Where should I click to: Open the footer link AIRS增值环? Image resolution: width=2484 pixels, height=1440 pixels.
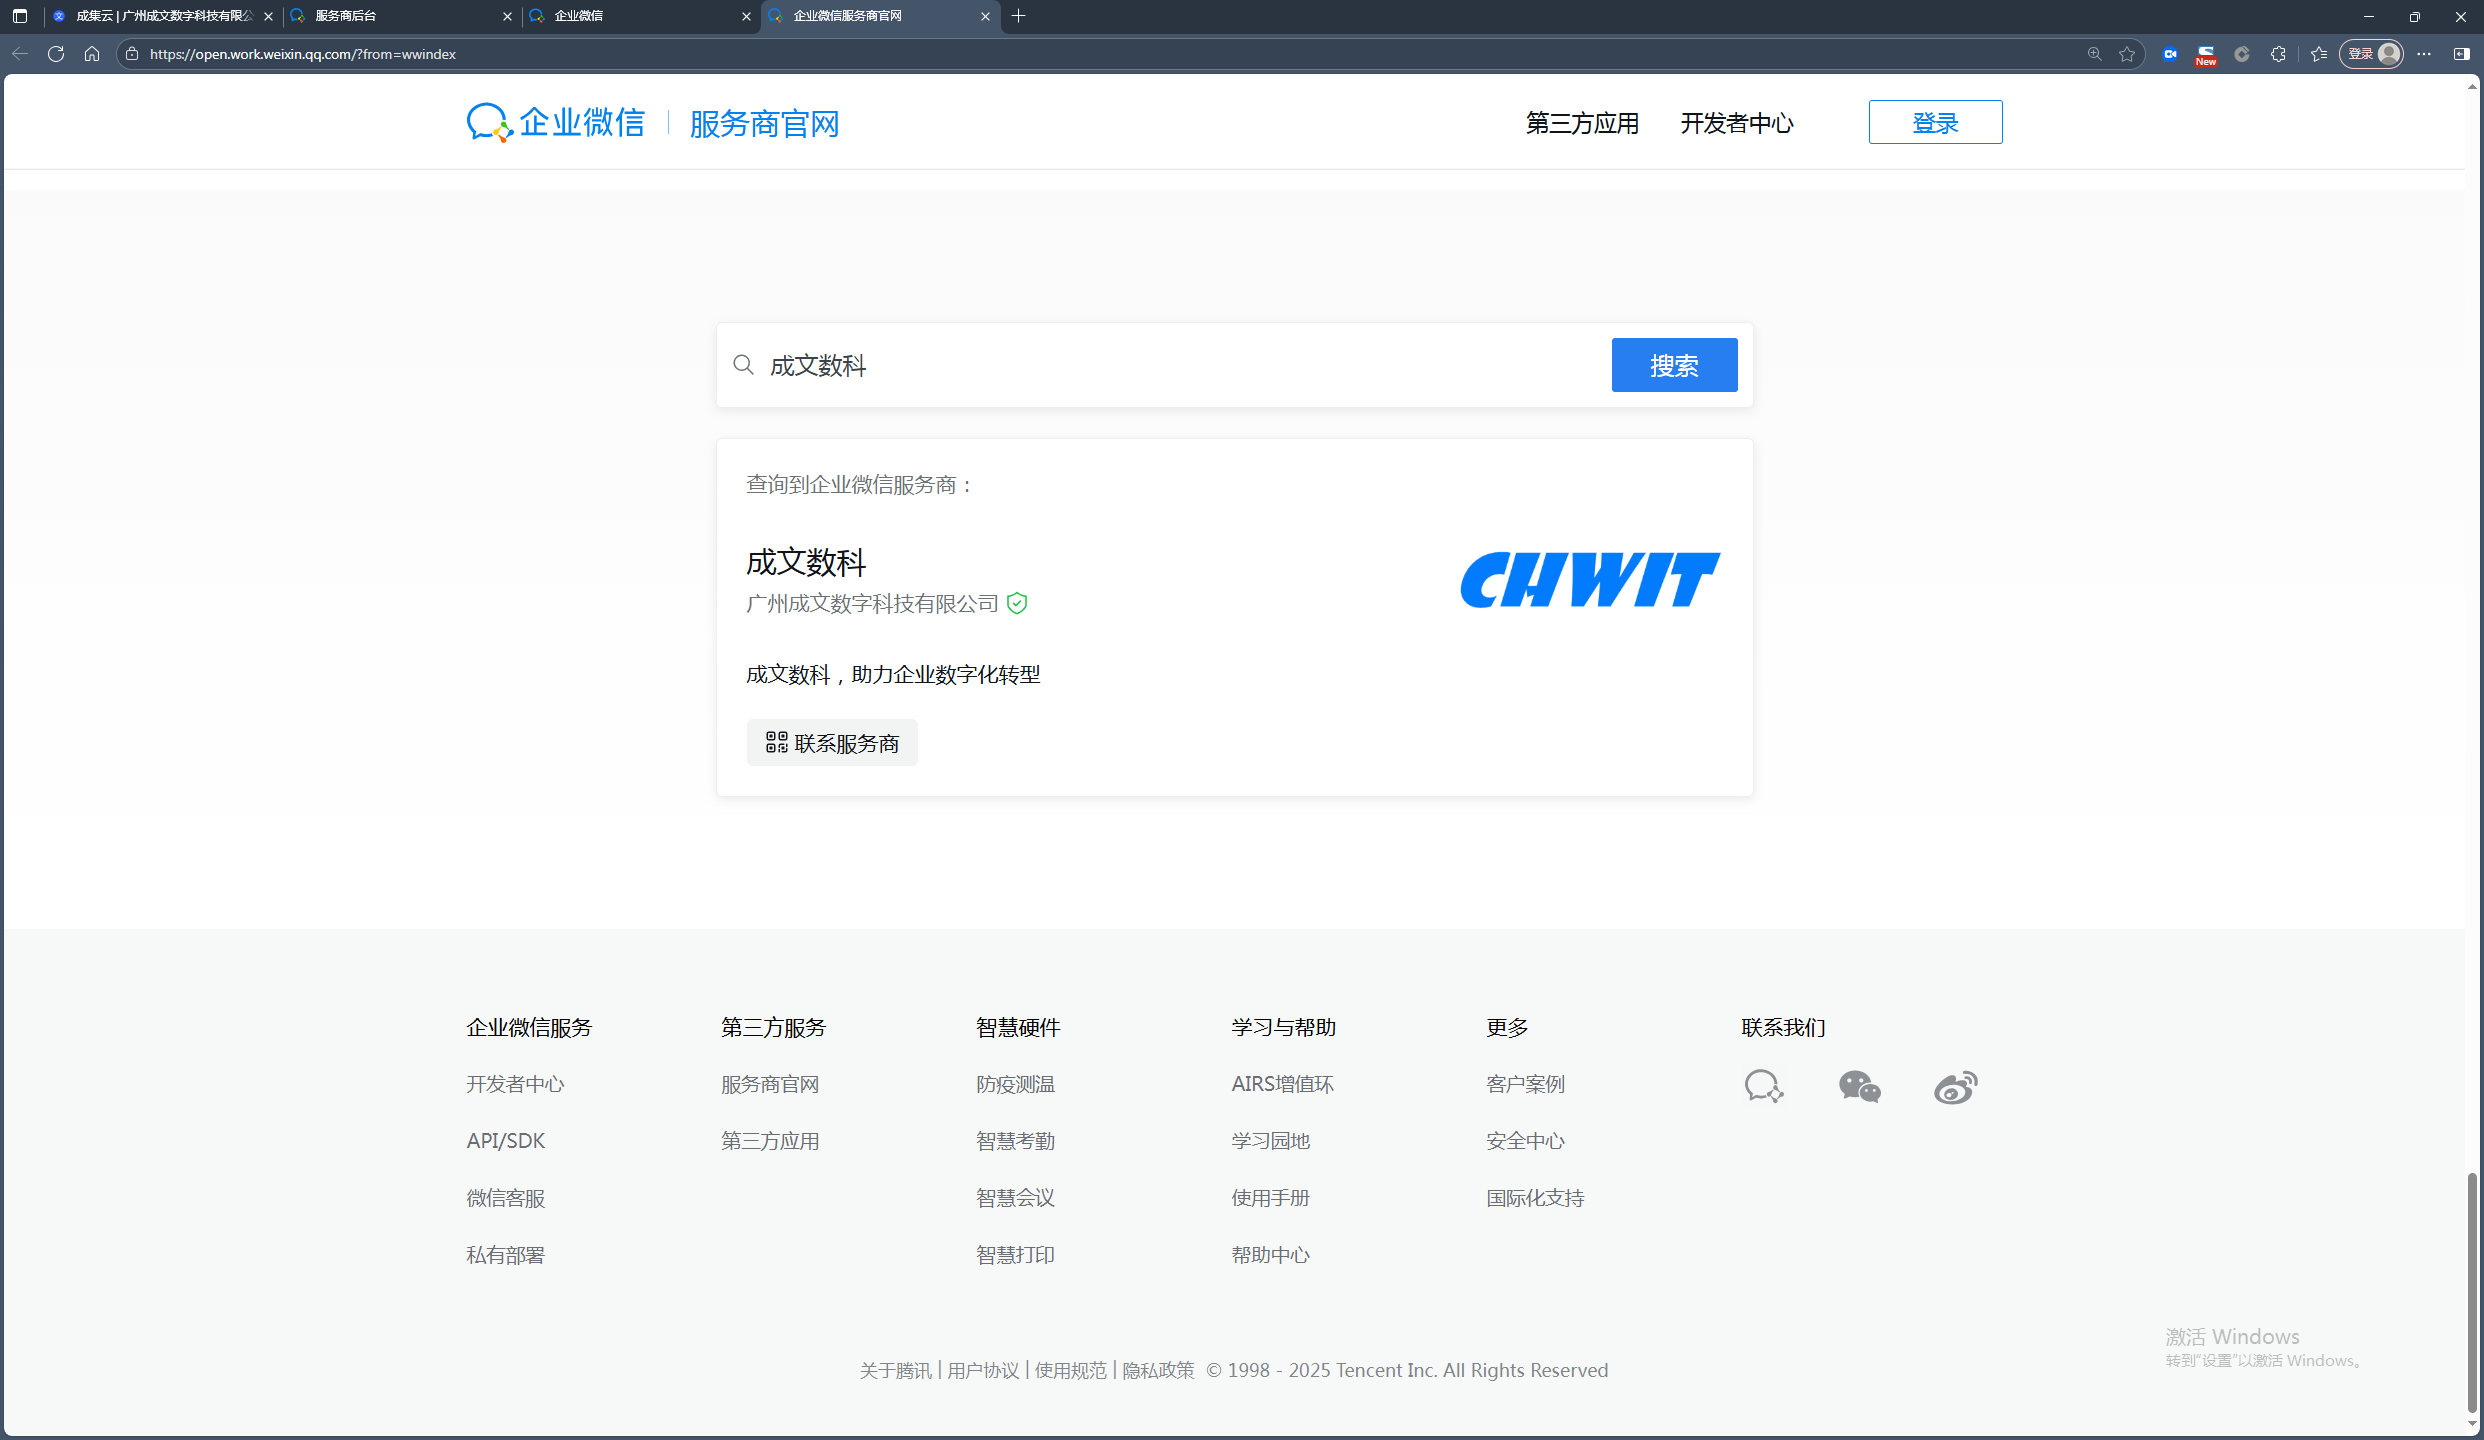(1283, 1084)
